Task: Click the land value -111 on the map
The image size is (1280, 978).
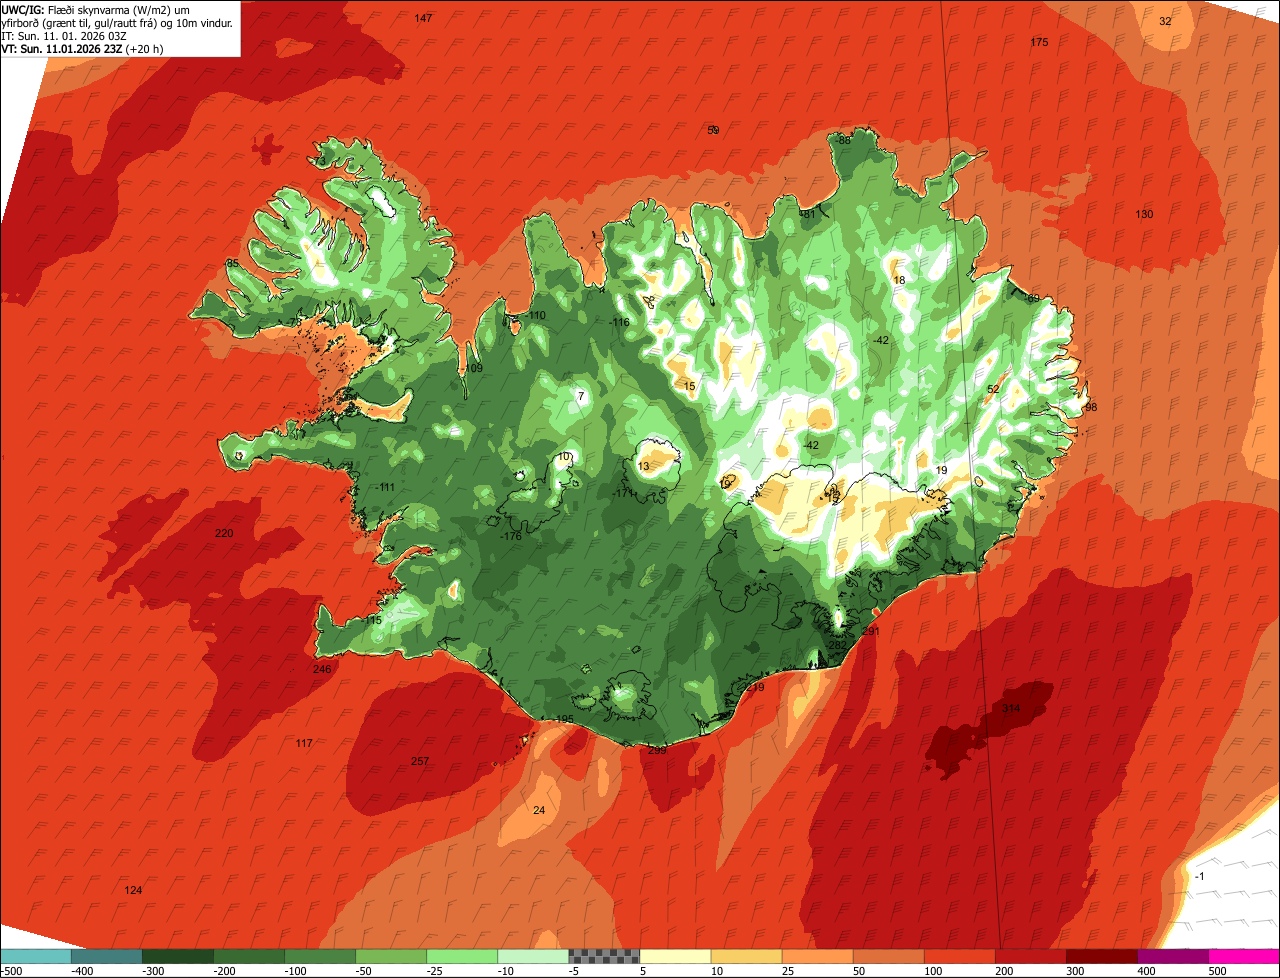Action: click(386, 487)
